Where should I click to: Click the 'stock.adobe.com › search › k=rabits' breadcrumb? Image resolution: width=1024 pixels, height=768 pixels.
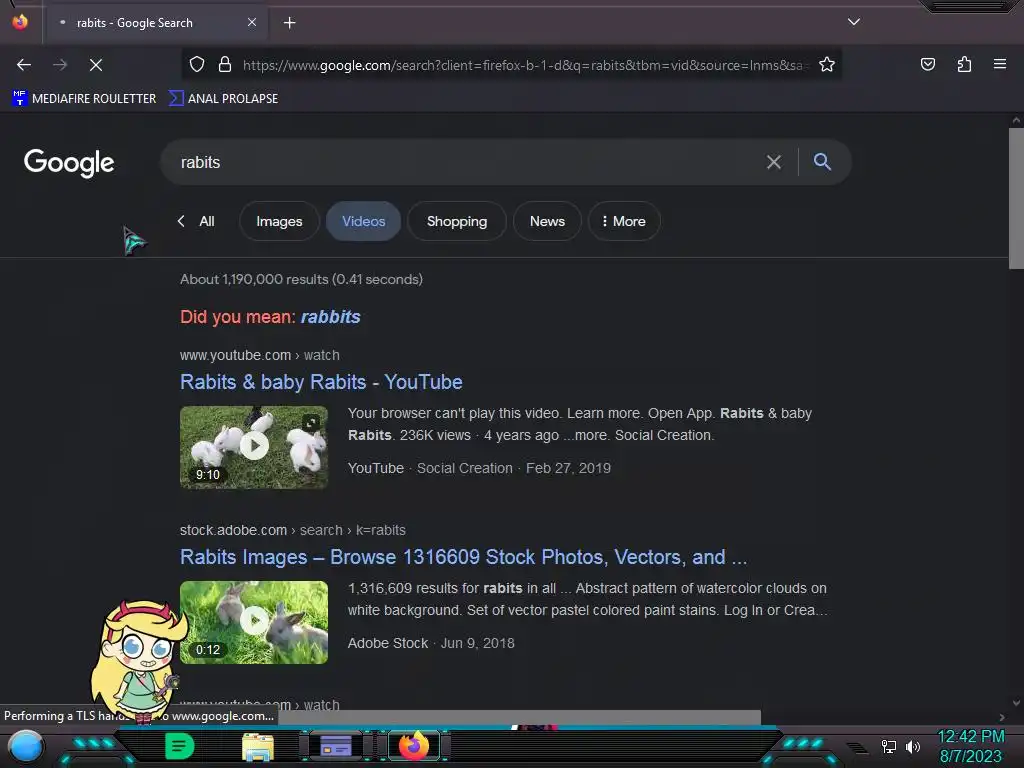(293, 530)
